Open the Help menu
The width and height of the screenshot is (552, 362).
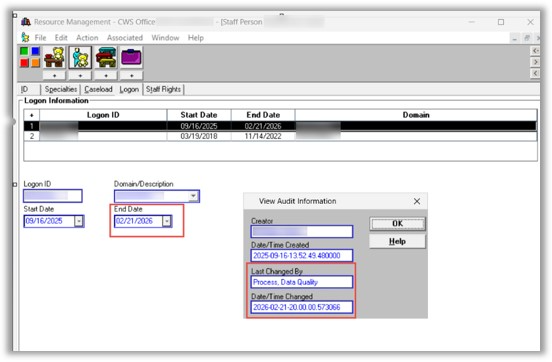coord(195,38)
